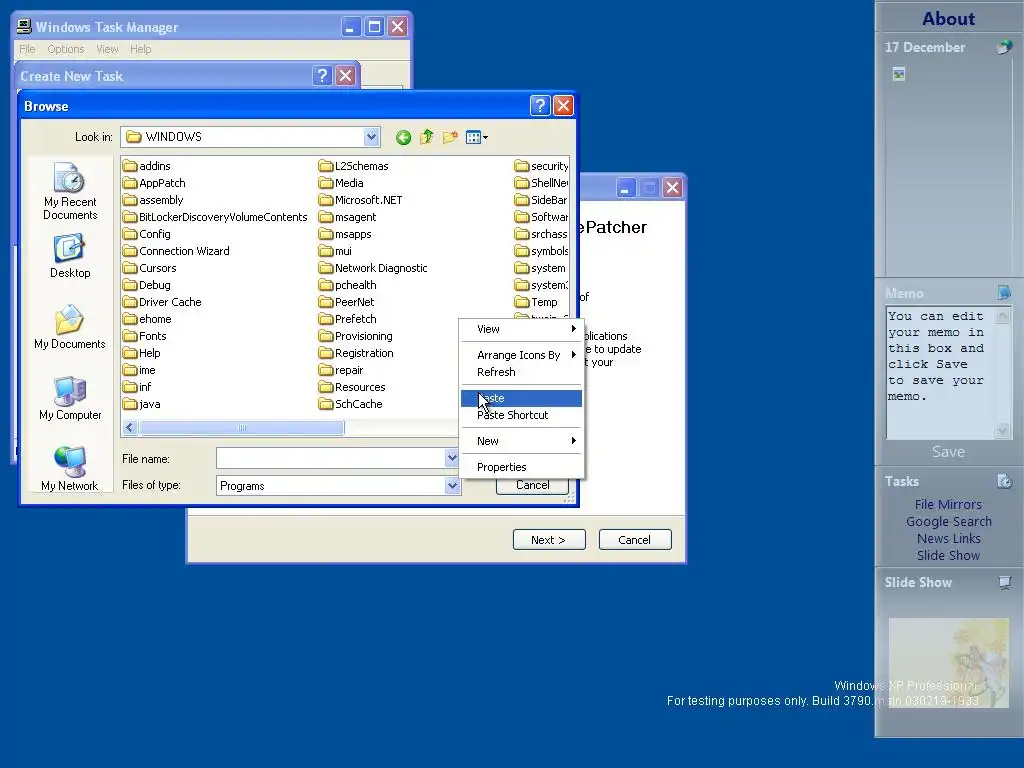Open the News Links link
This screenshot has height=768, width=1024.
click(x=948, y=538)
